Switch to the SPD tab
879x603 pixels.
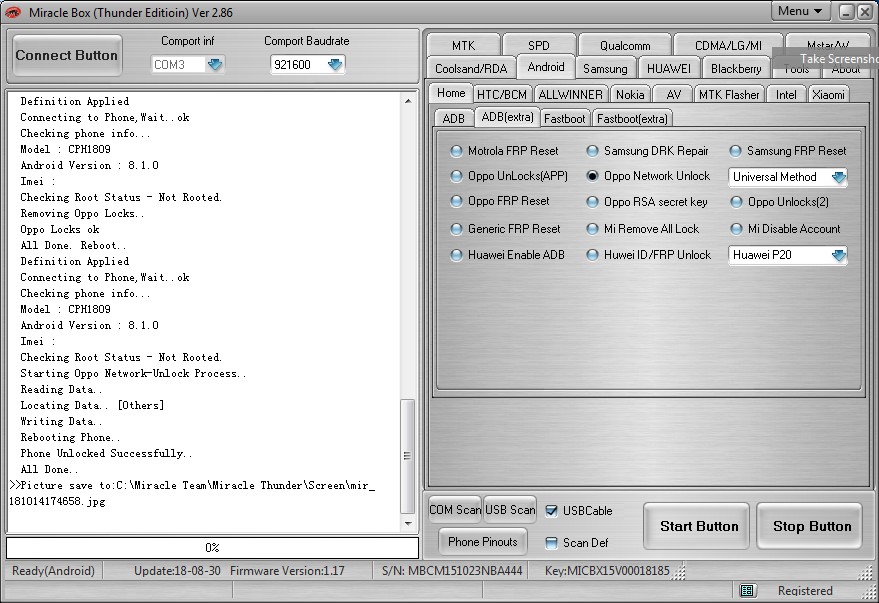pos(539,45)
